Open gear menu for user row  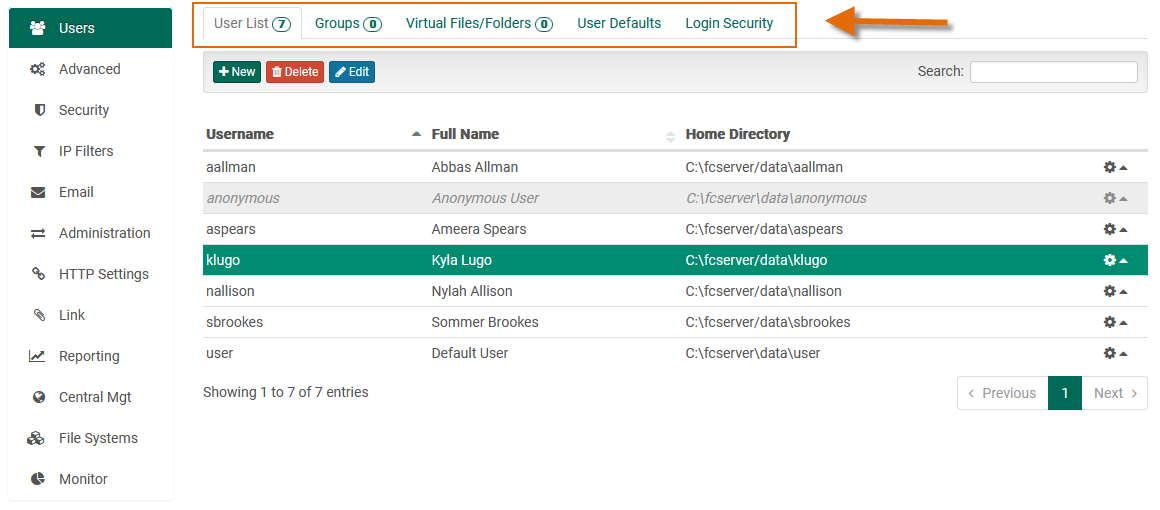click(1115, 353)
